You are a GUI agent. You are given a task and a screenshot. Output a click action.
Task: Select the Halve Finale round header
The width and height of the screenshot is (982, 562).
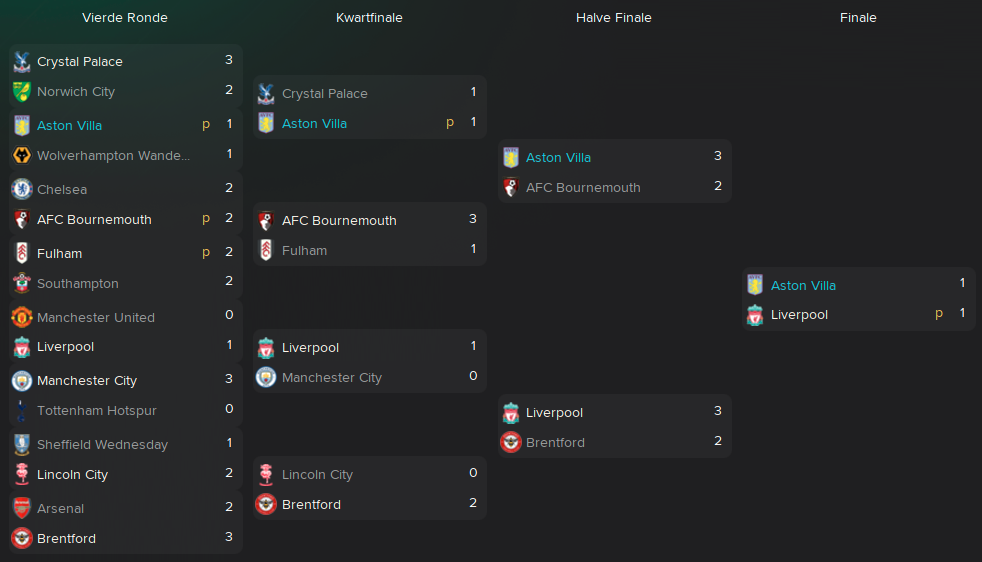[x=614, y=18]
